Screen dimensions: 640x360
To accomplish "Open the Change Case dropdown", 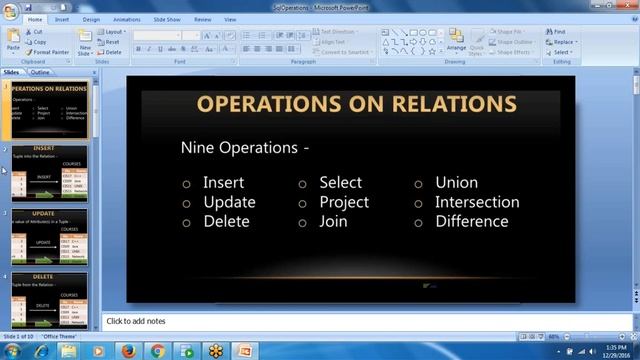I will pos(209,49).
